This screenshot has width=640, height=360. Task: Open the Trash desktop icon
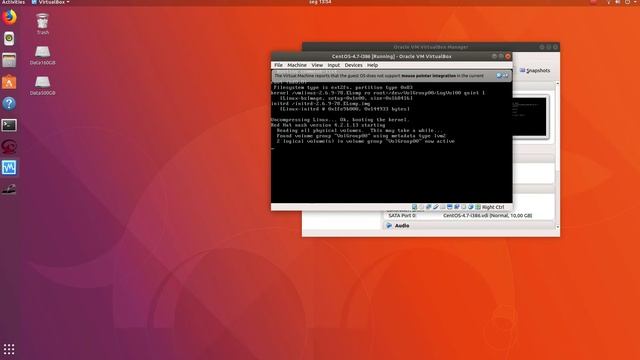42,23
